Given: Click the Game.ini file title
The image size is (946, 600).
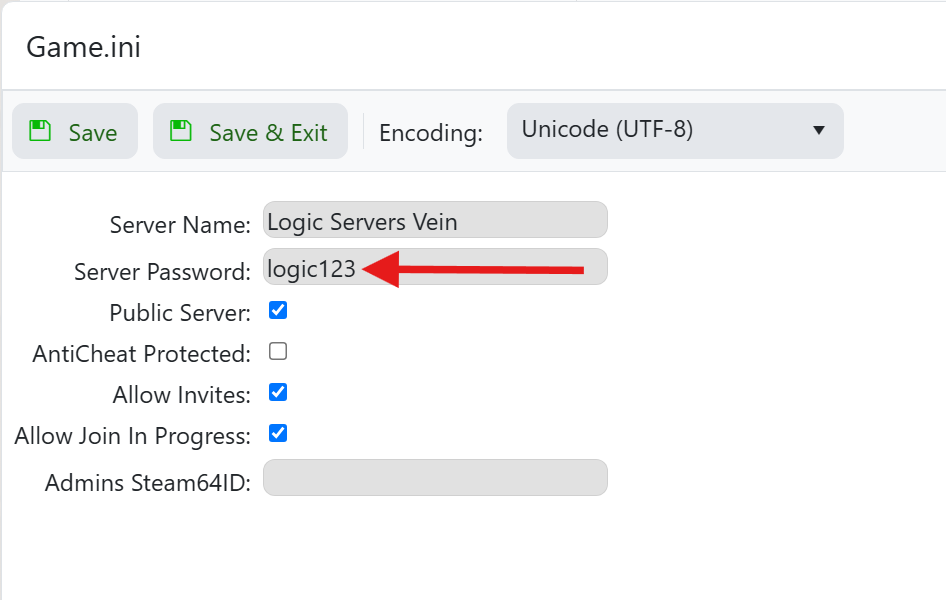Looking at the screenshot, I should click(x=83, y=47).
